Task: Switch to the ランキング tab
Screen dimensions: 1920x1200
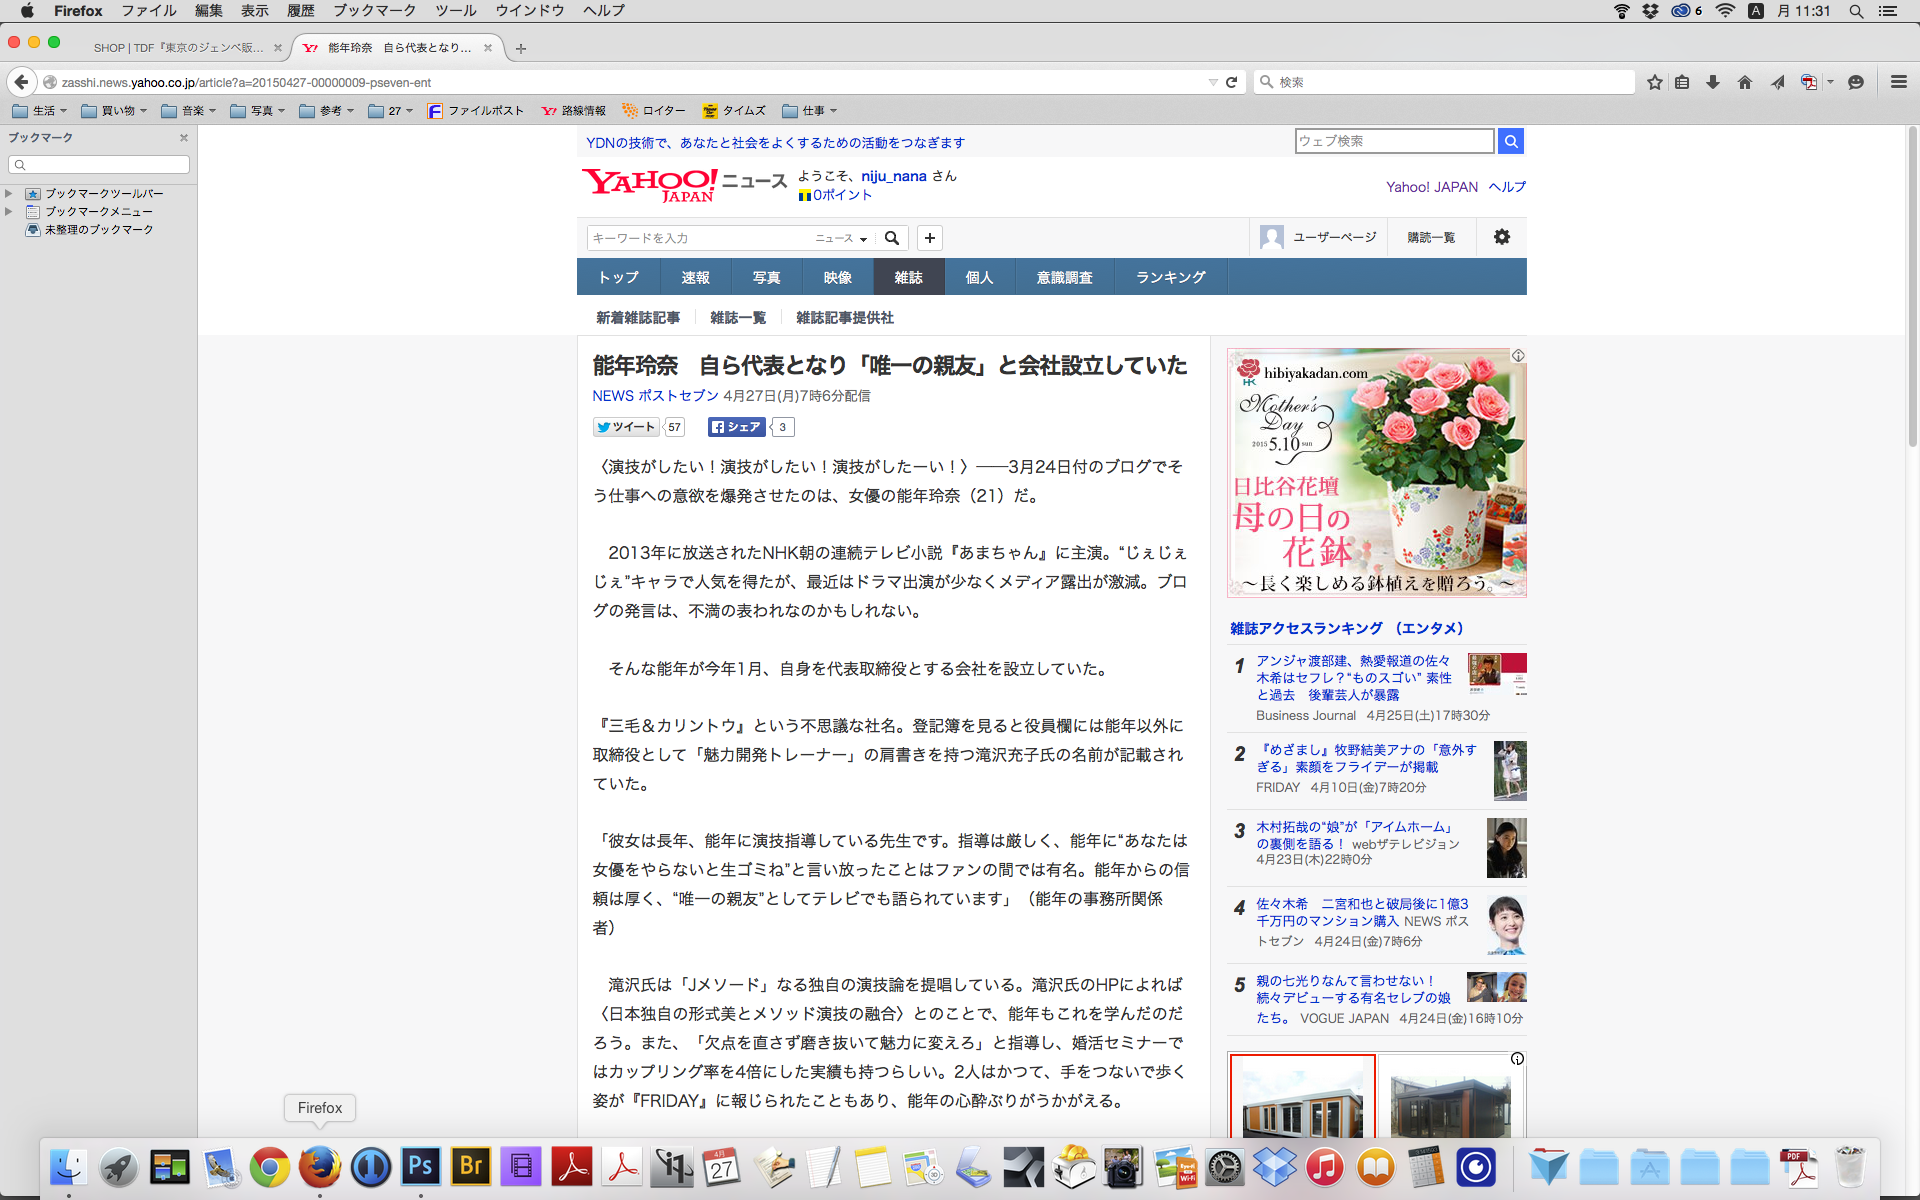Action: [1170, 277]
